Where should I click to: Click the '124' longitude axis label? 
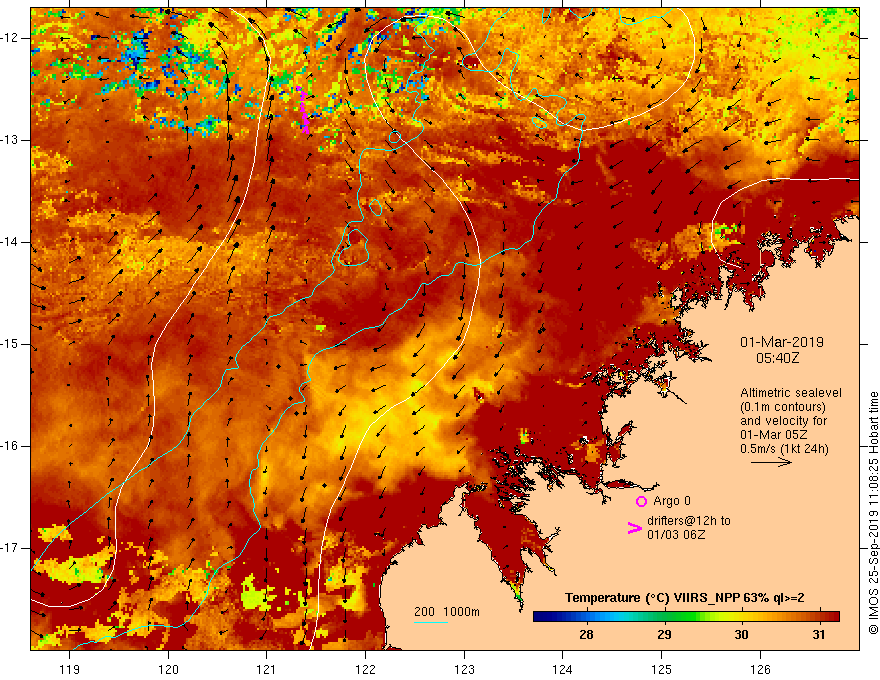point(563,669)
